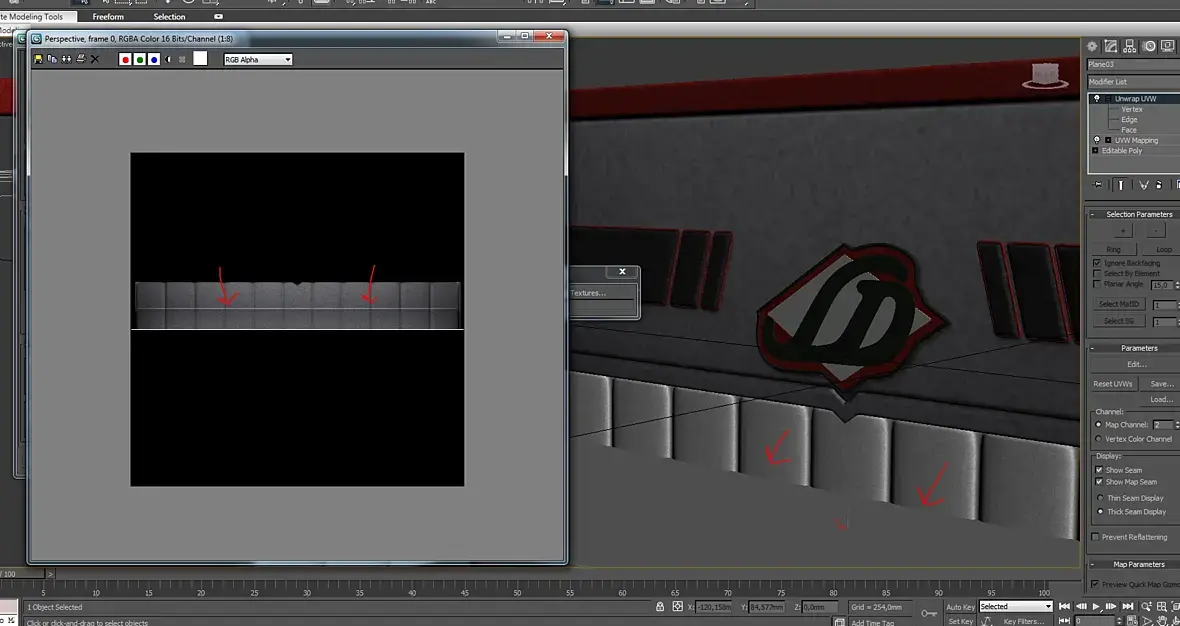The image size is (1180, 626).
Task: Toggle the alpha channel display
Action: (x=169, y=59)
